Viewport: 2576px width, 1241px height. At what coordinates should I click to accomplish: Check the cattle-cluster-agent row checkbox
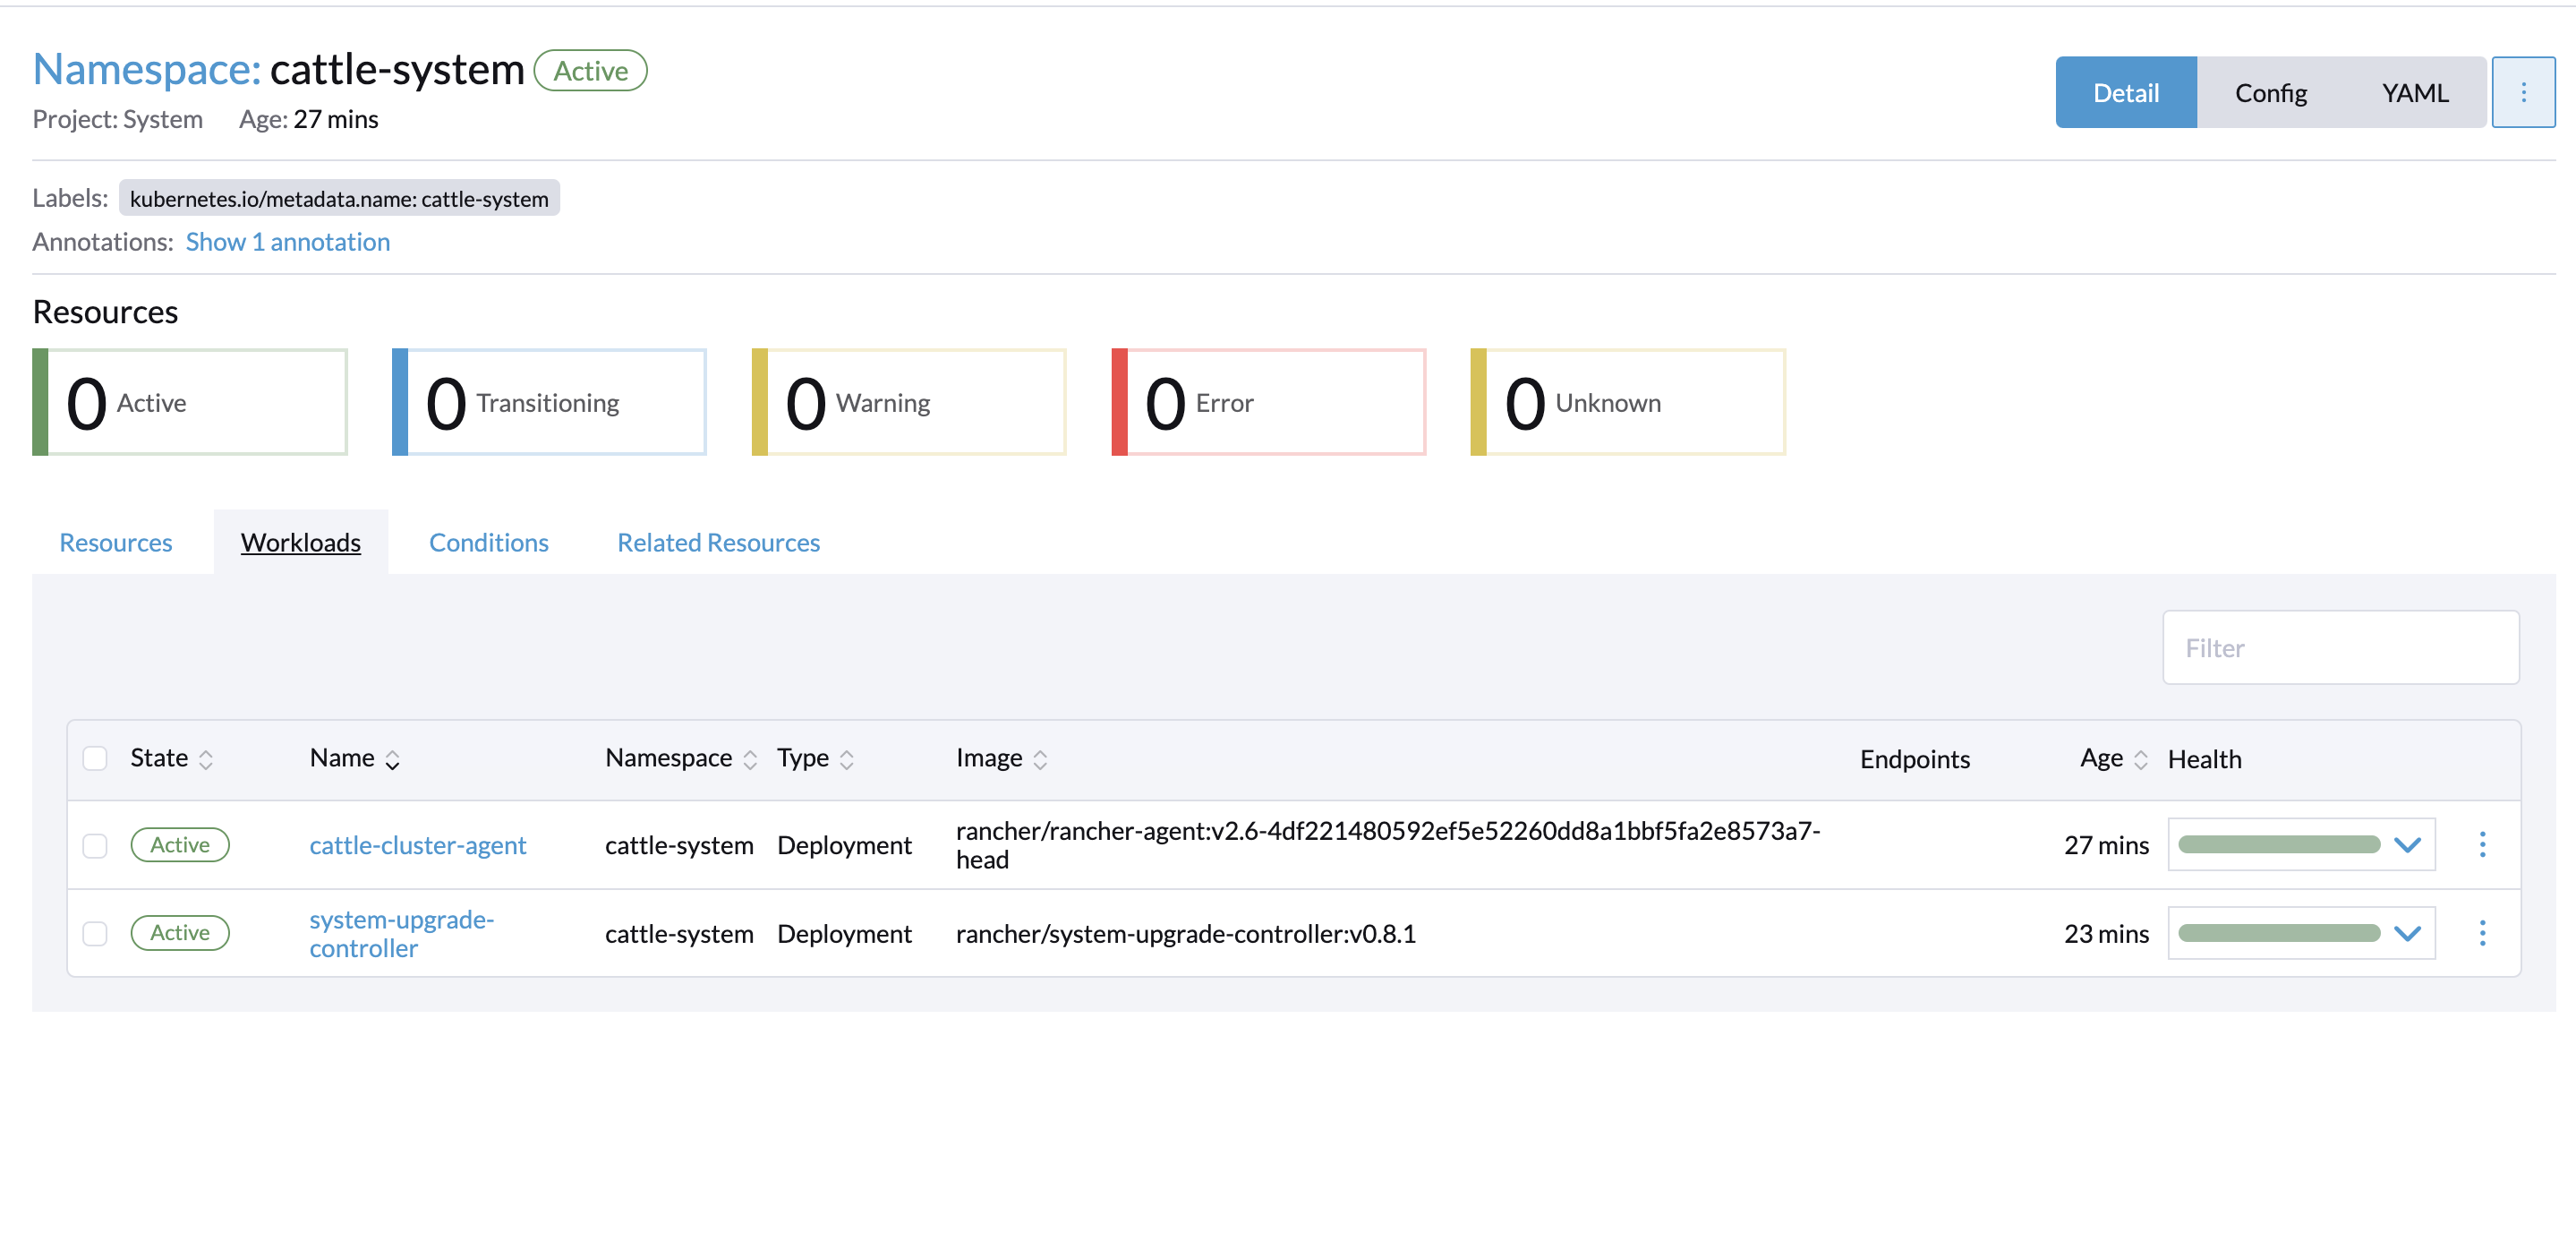tap(95, 844)
